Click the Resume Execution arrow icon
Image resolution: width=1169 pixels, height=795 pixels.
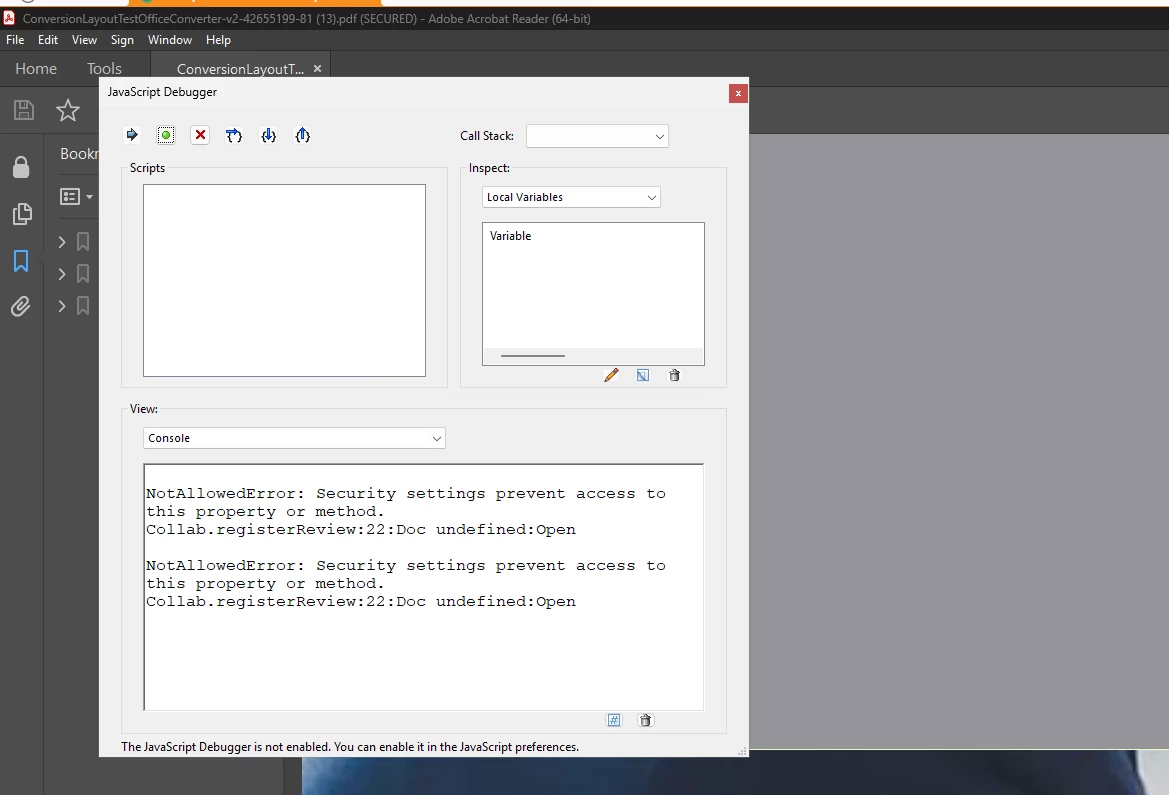coord(132,135)
